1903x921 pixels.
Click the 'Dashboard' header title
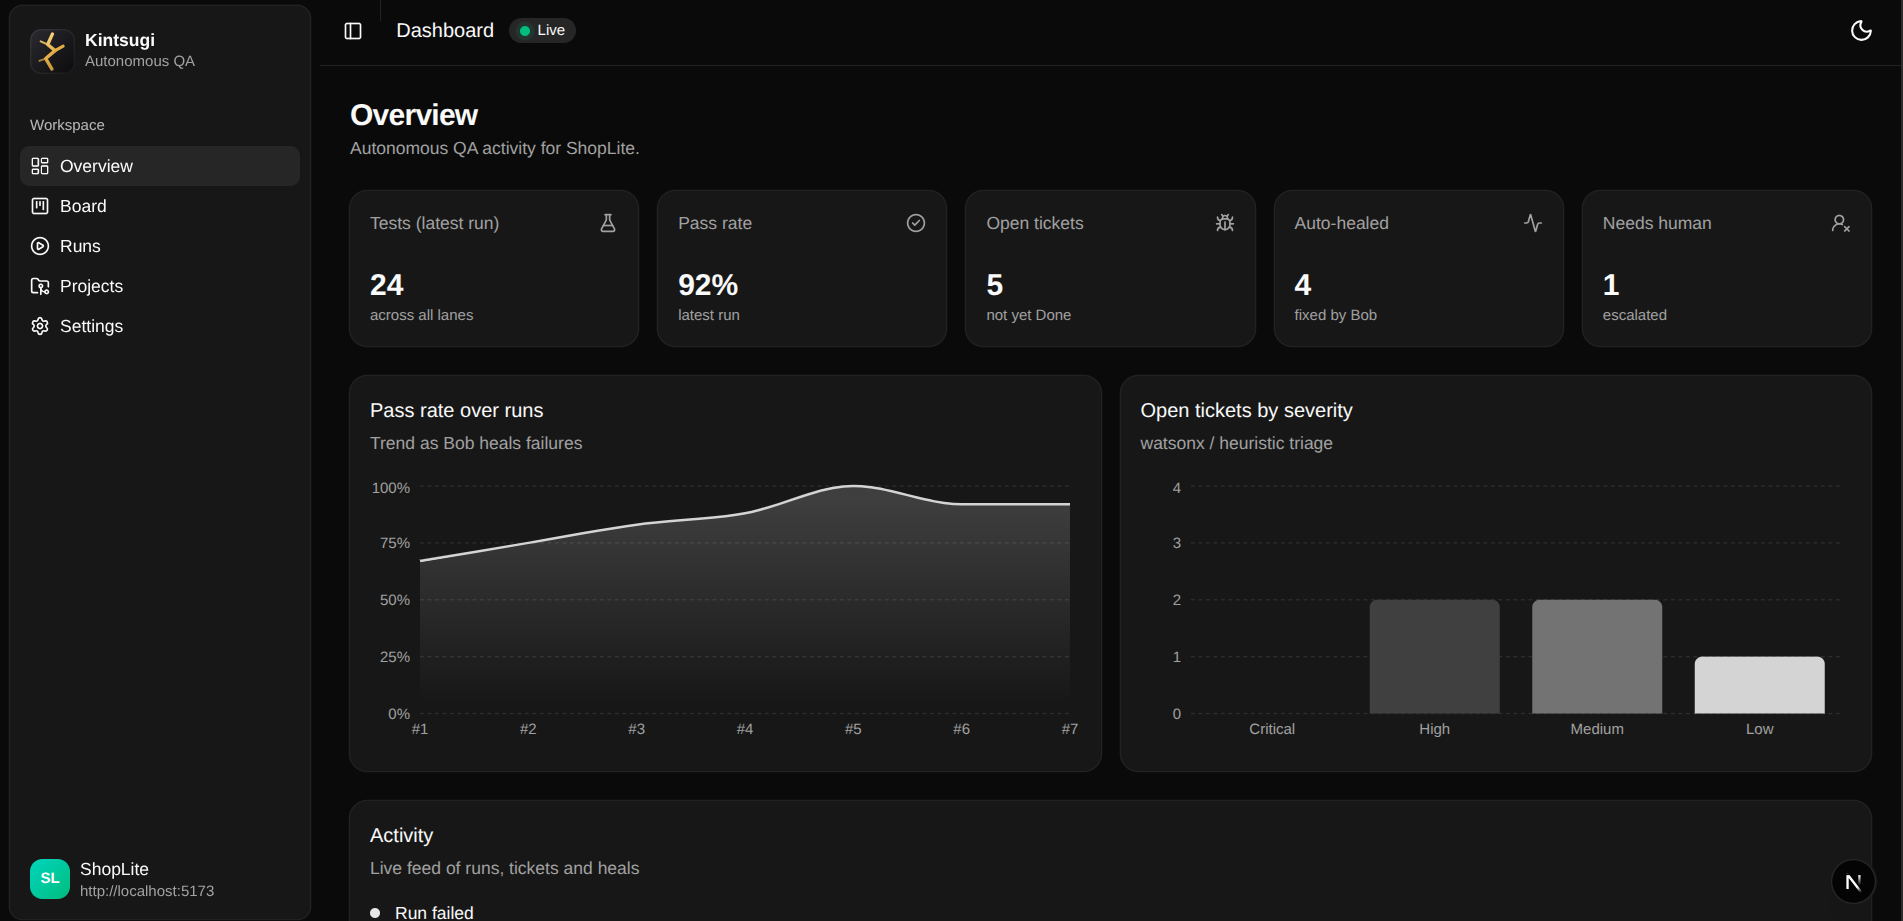click(x=445, y=31)
